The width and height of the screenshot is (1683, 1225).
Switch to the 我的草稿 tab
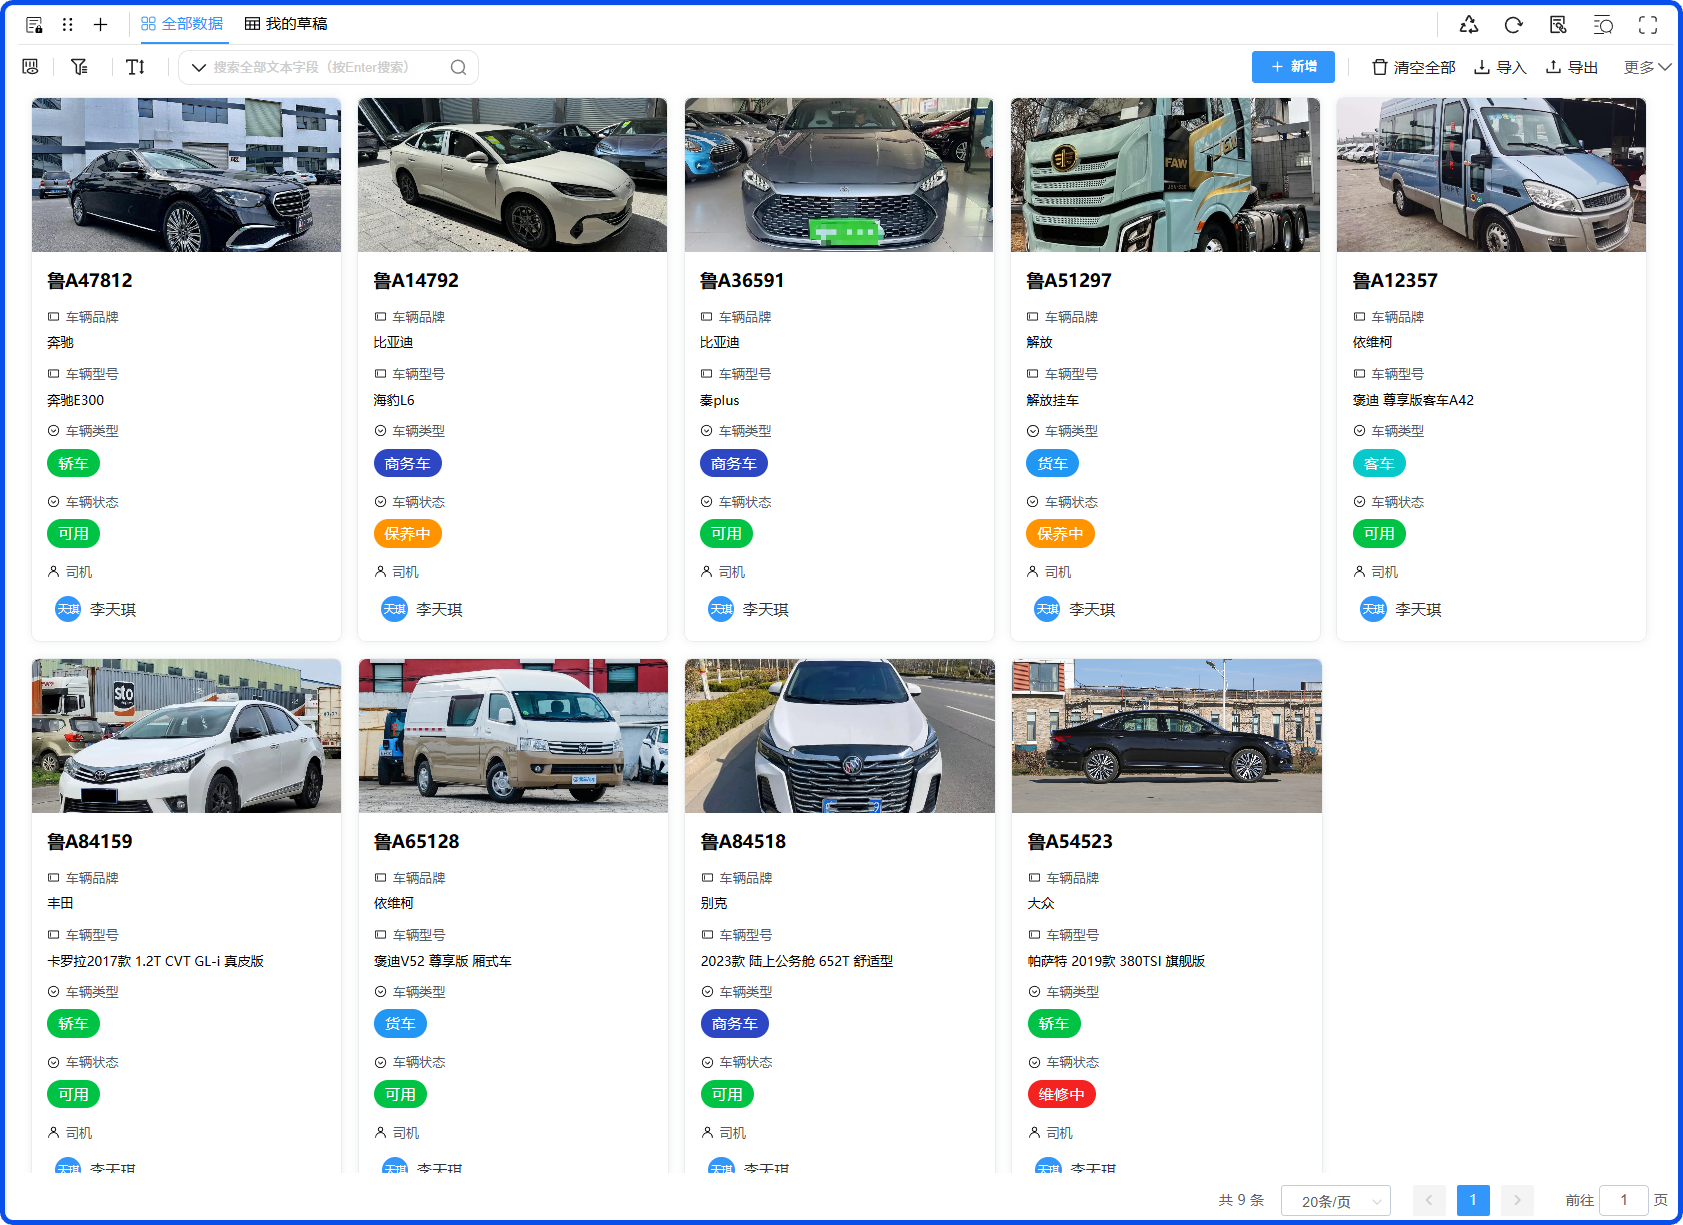pyautogui.click(x=286, y=24)
